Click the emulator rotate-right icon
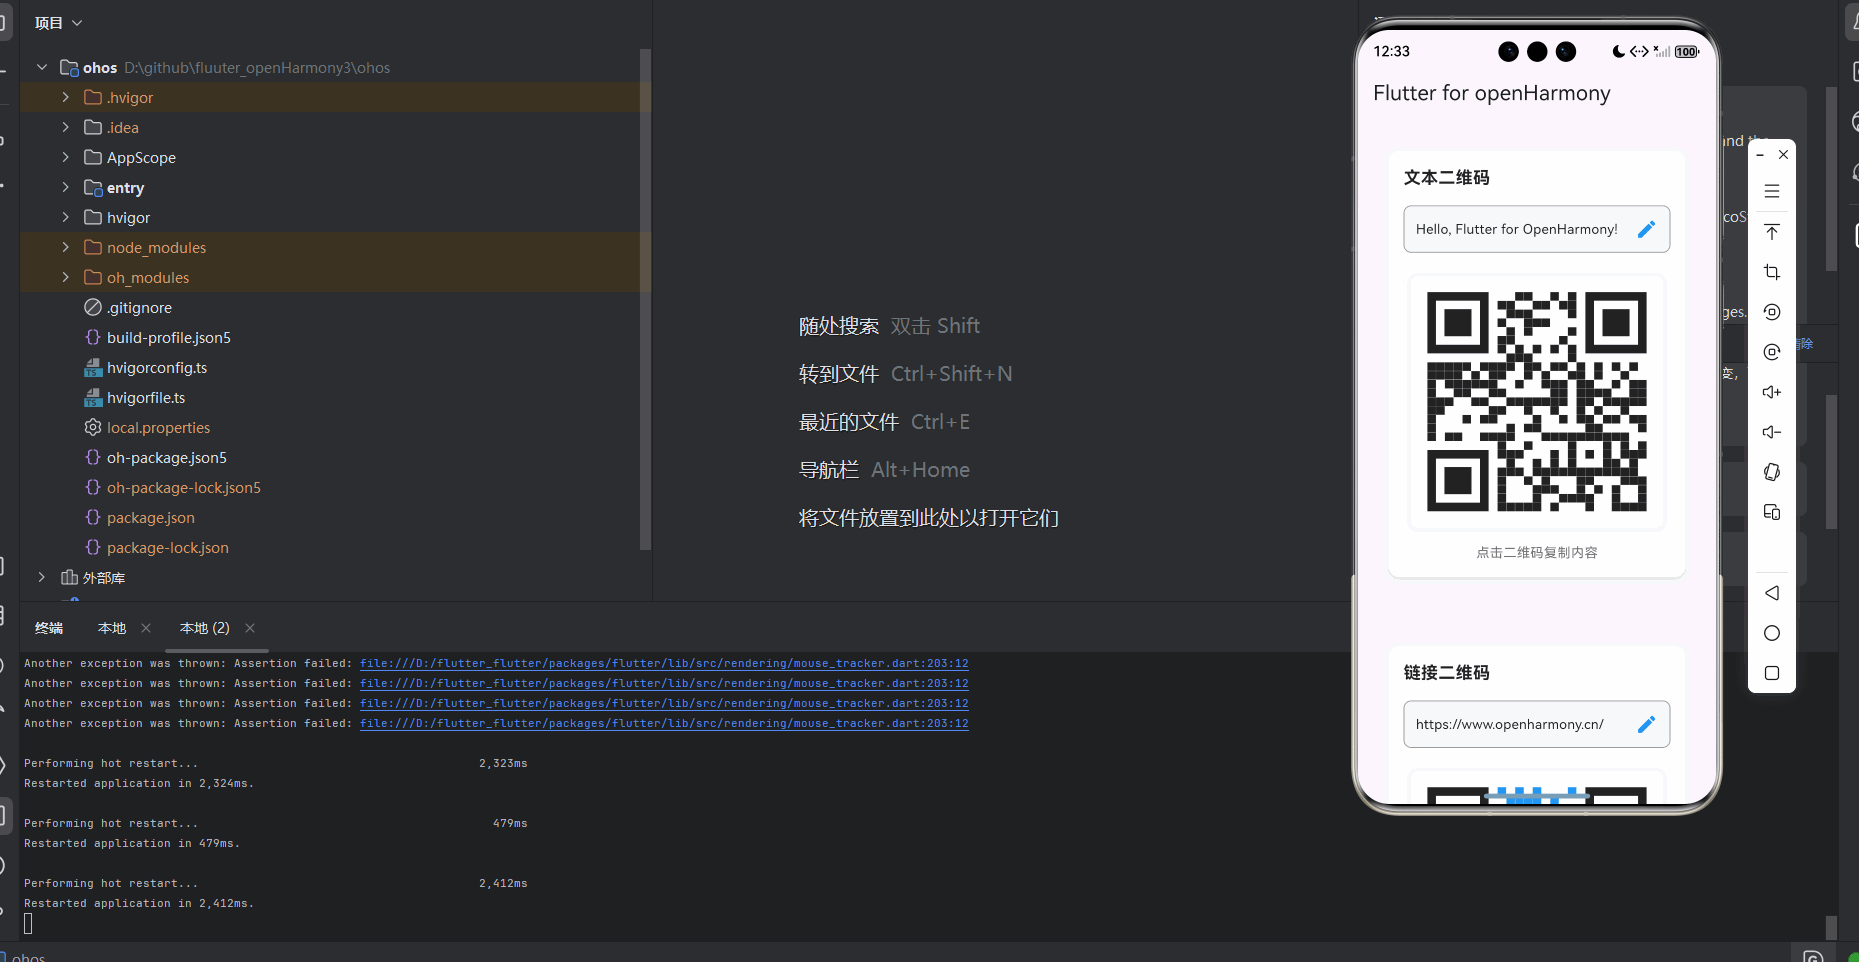Image resolution: width=1859 pixels, height=962 pixels. tap(1772, 352)
